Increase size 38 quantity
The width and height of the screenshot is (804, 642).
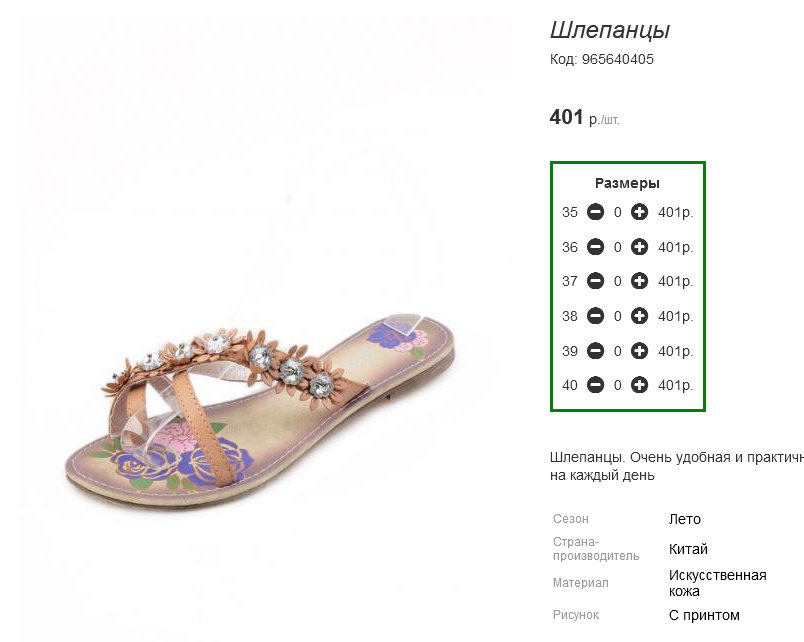639,316
